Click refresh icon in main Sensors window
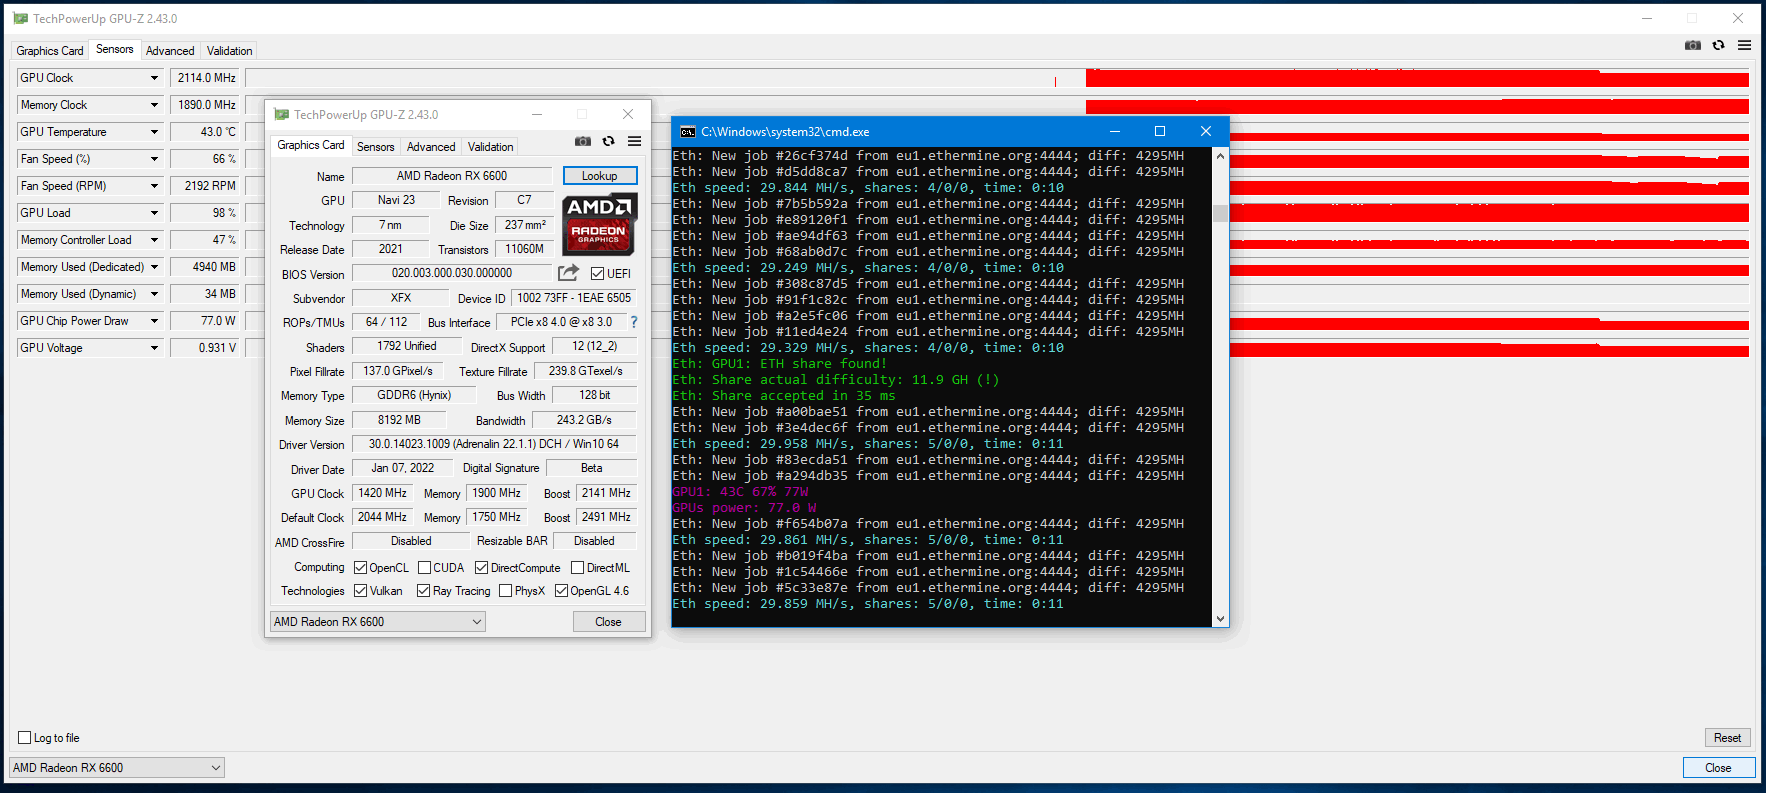The height and width of the screenshot is (793, 1766). 1718,45
